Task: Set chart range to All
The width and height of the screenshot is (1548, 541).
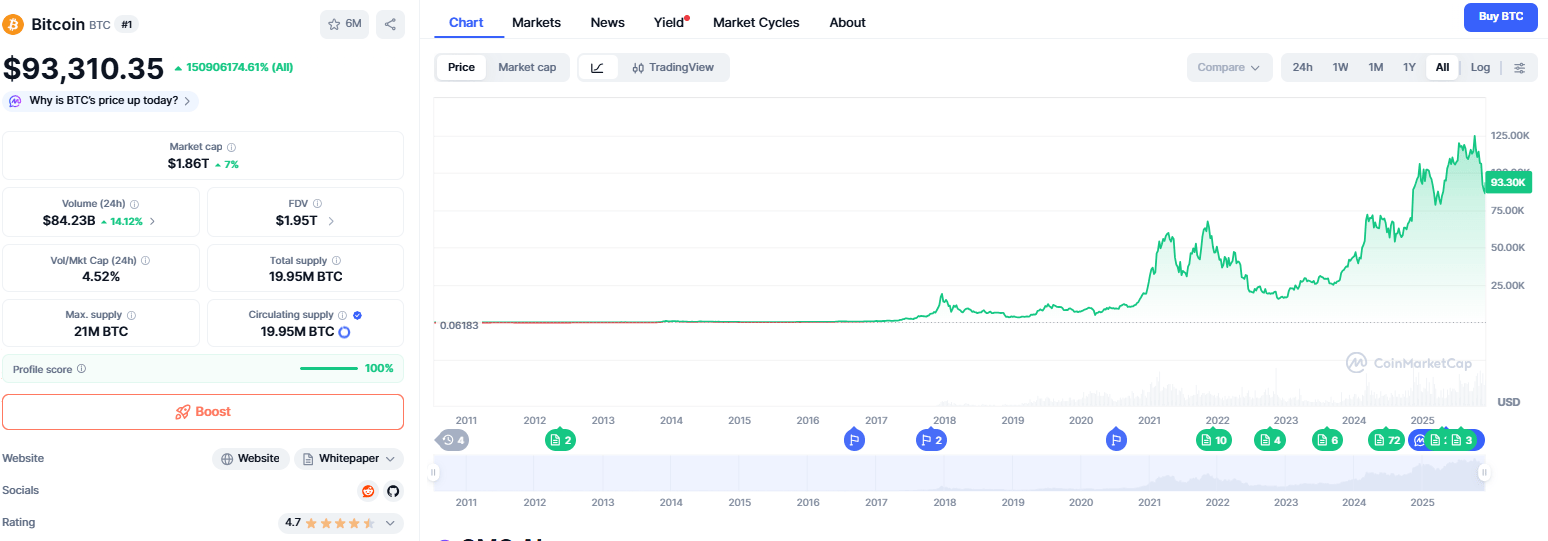Action: (x=1442, y=67)
